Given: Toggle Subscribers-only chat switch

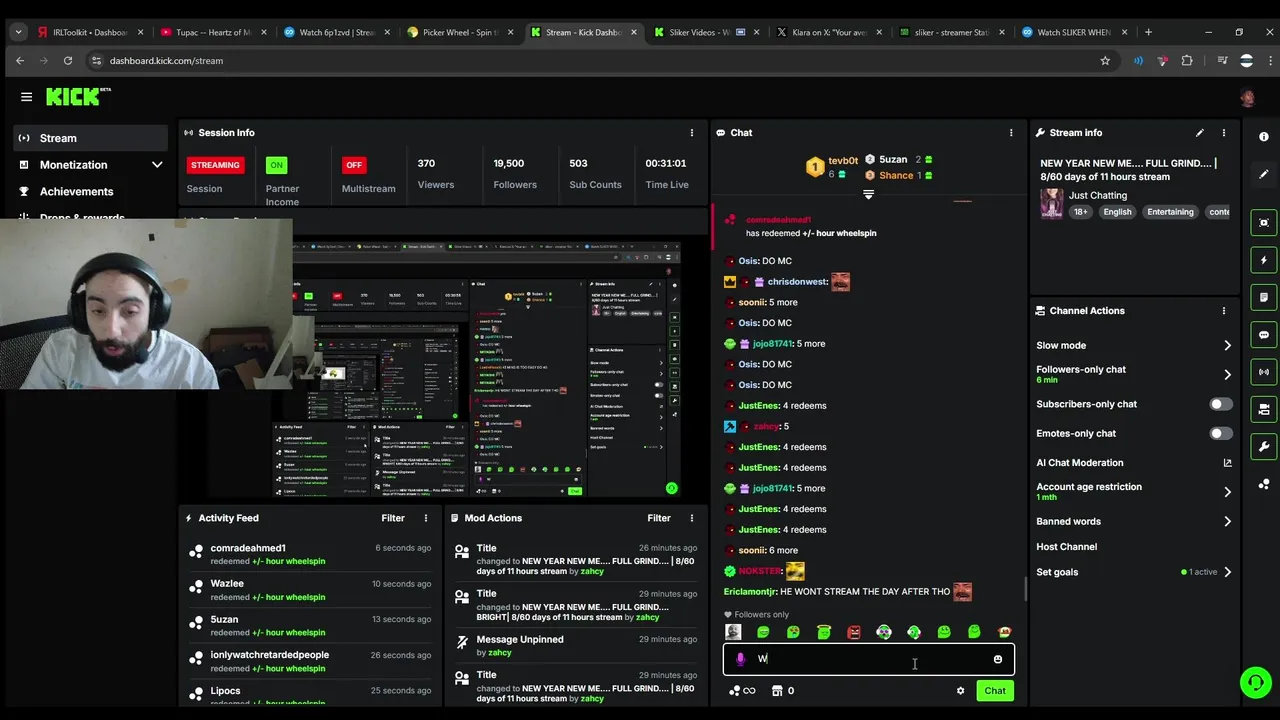Looking at the screenshot, I should (1221, 404).
